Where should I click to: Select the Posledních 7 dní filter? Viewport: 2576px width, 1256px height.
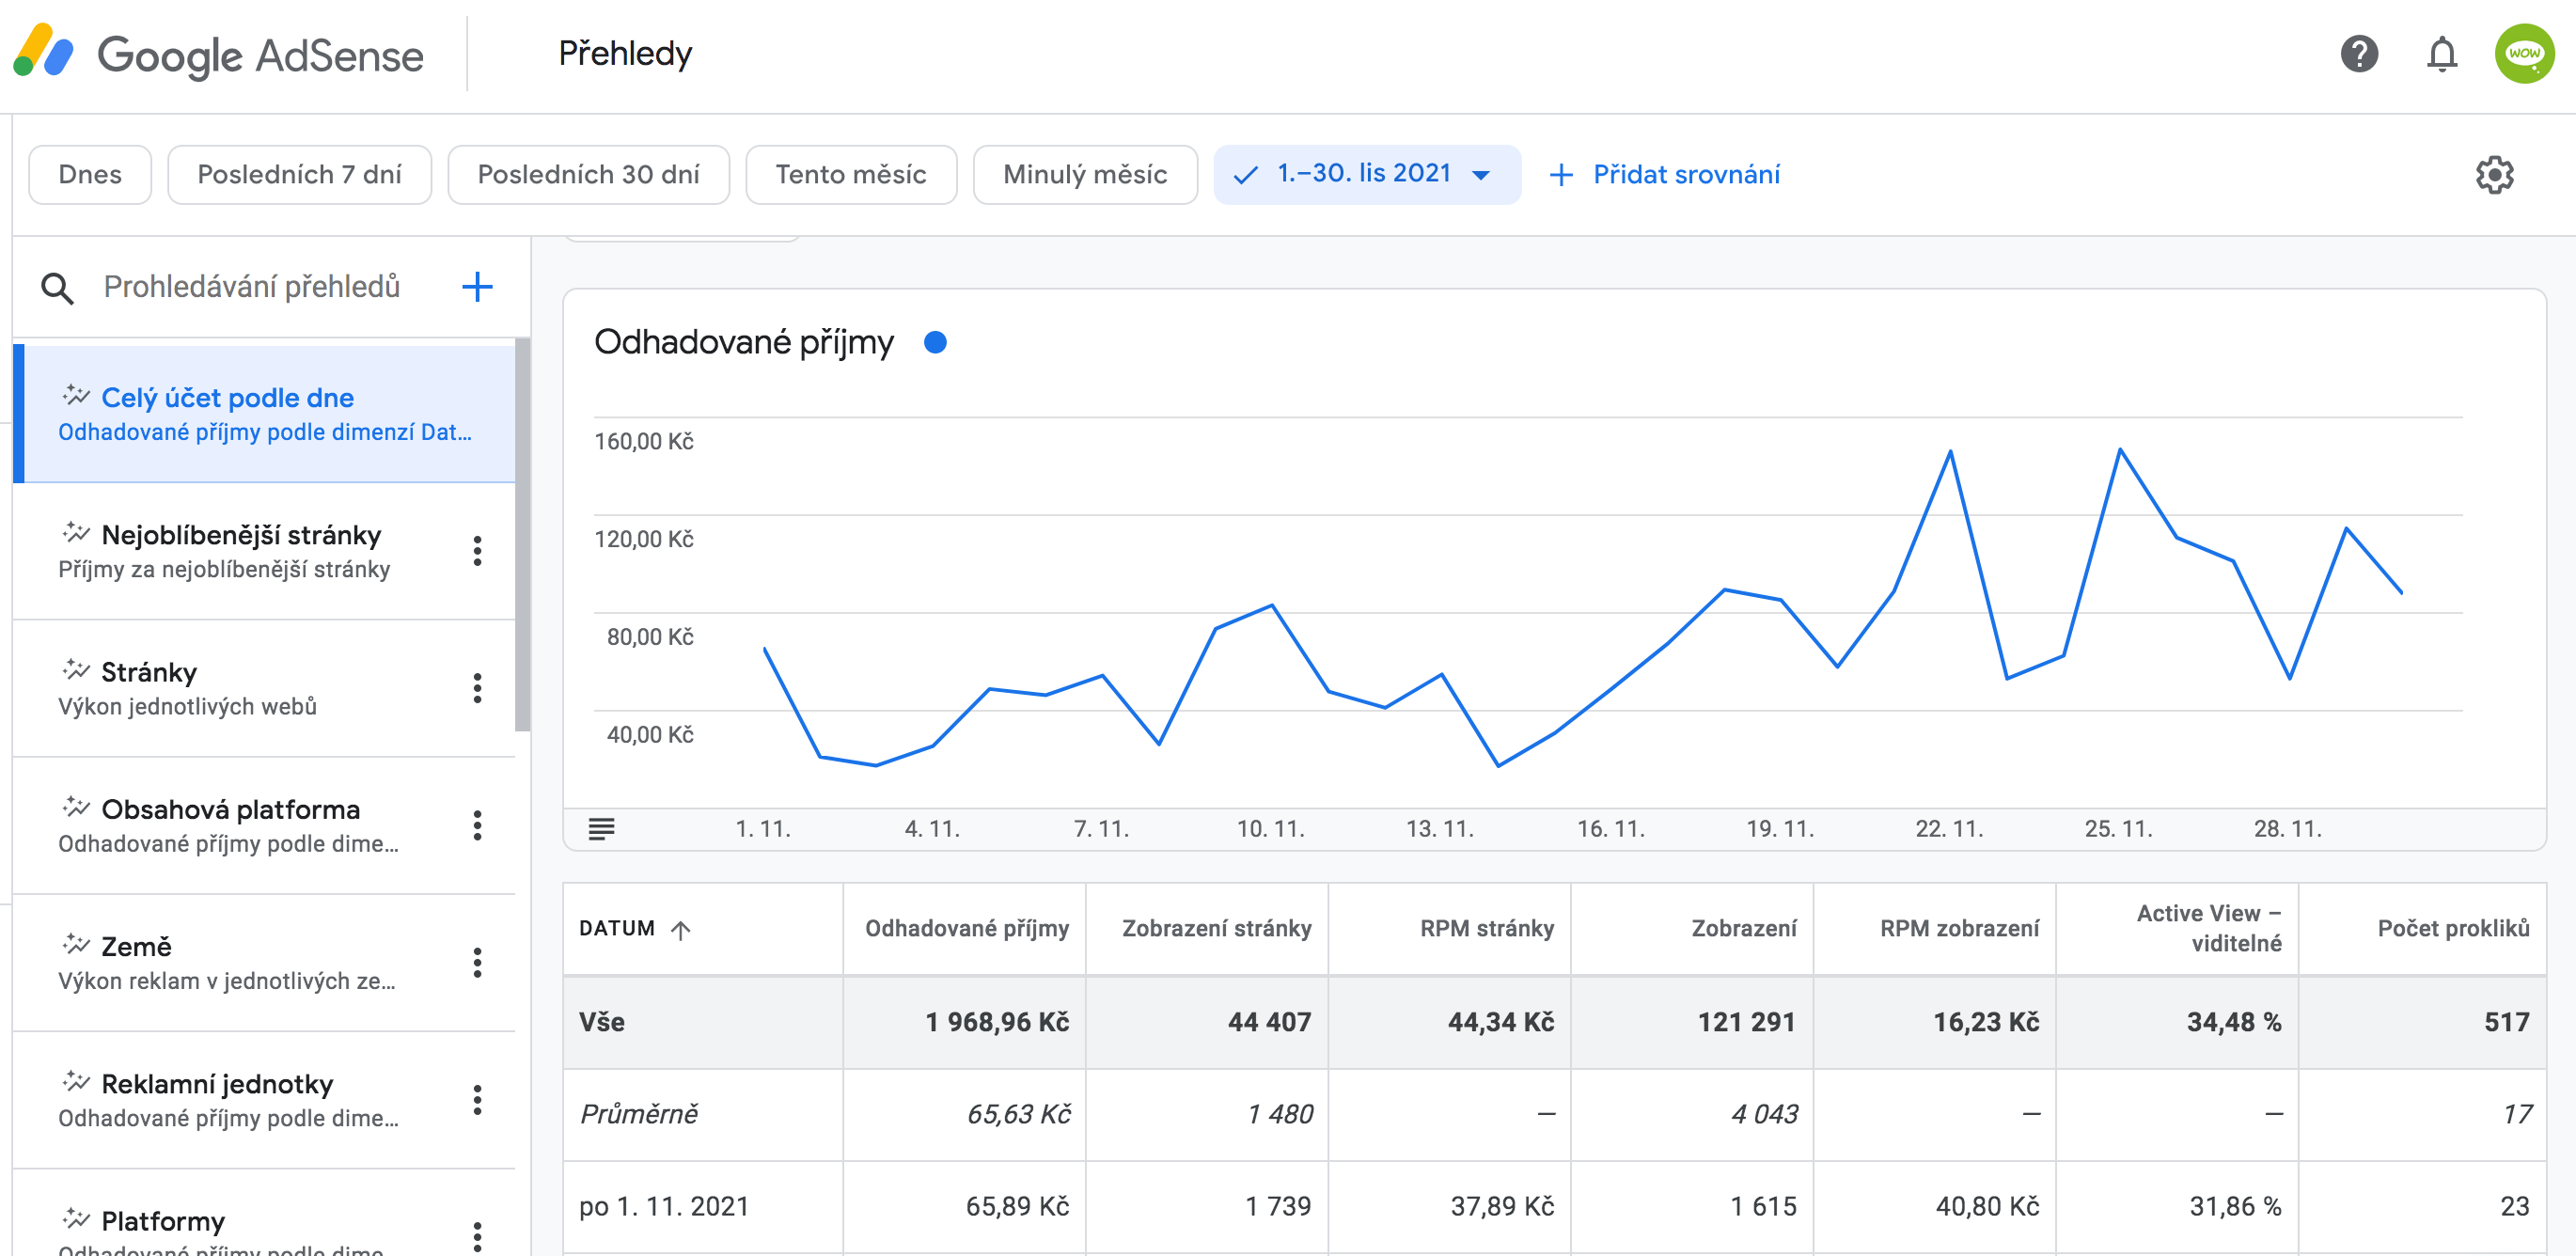click(299, 175)
